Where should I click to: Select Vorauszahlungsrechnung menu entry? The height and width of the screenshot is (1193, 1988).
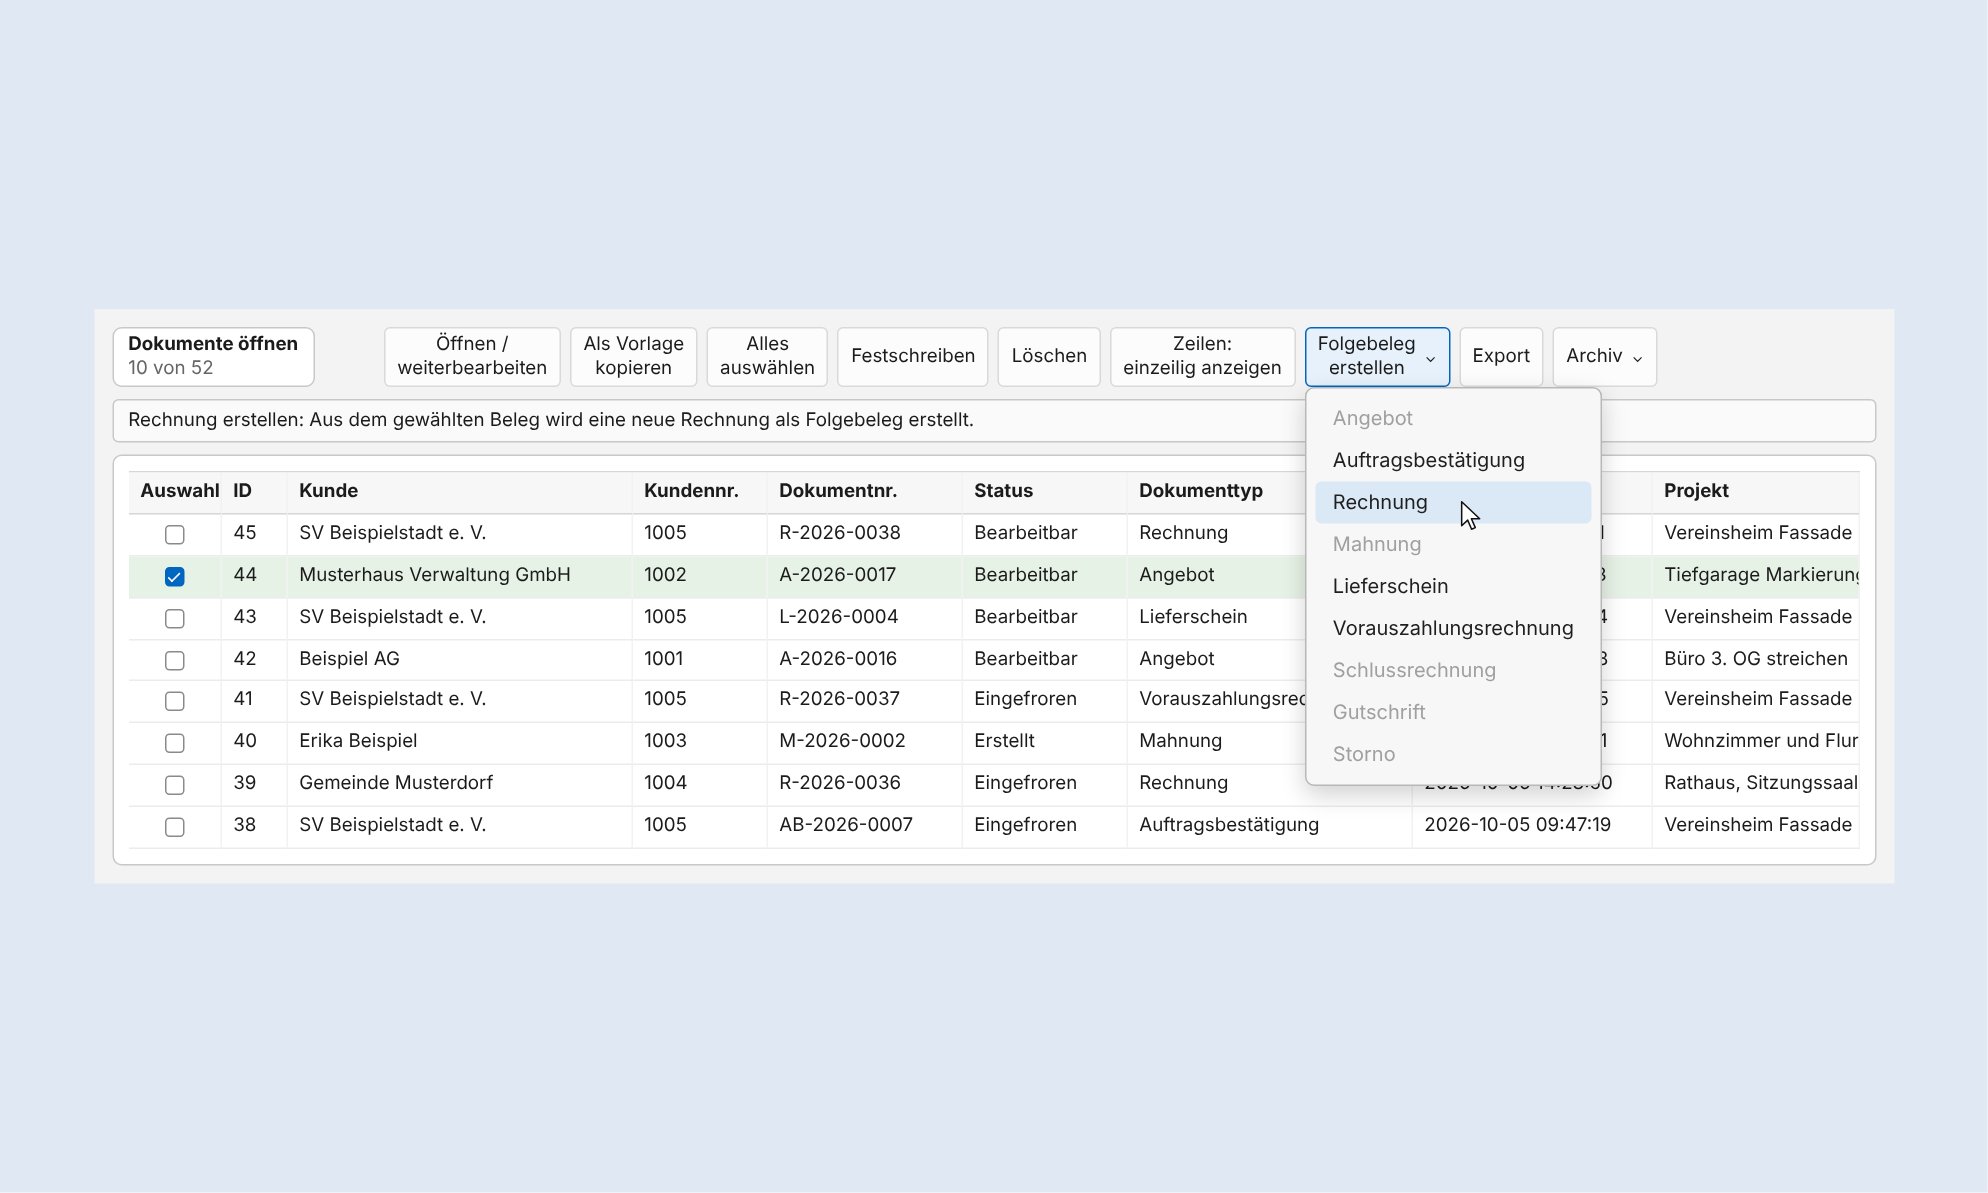click(x=1452, y=628)
